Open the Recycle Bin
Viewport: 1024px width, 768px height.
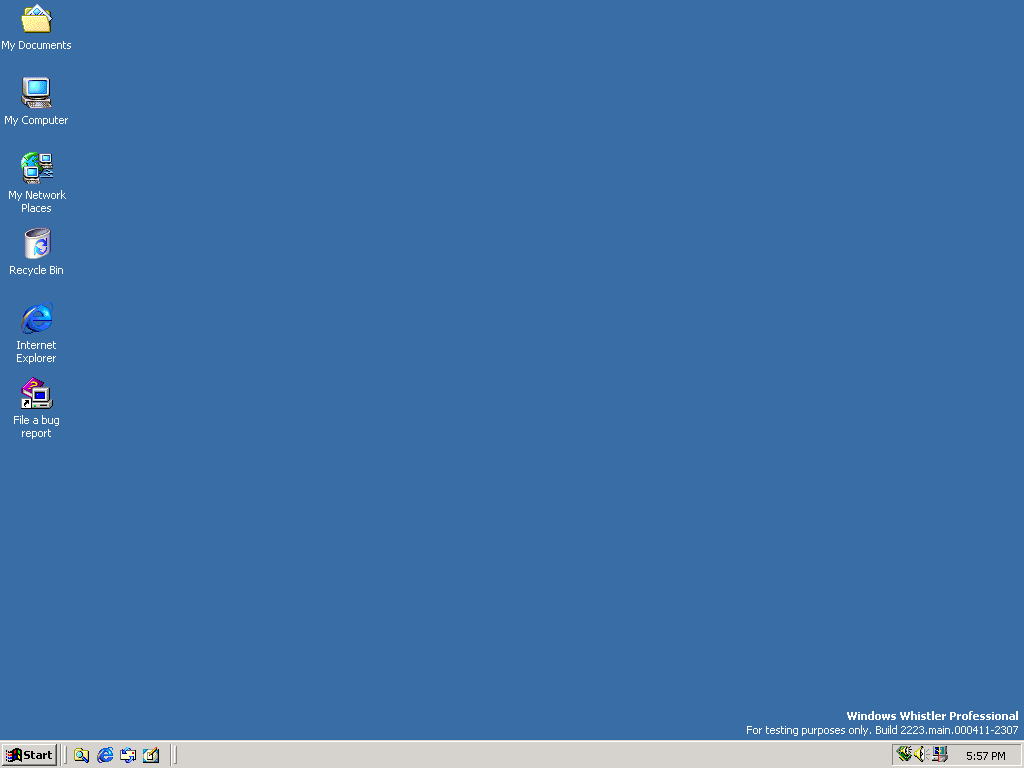[36, 243]
